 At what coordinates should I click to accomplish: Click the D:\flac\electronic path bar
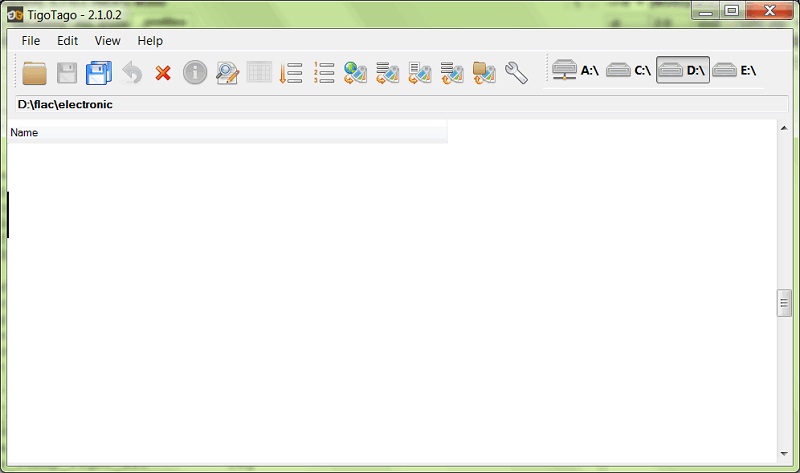(x=402, y=104)
